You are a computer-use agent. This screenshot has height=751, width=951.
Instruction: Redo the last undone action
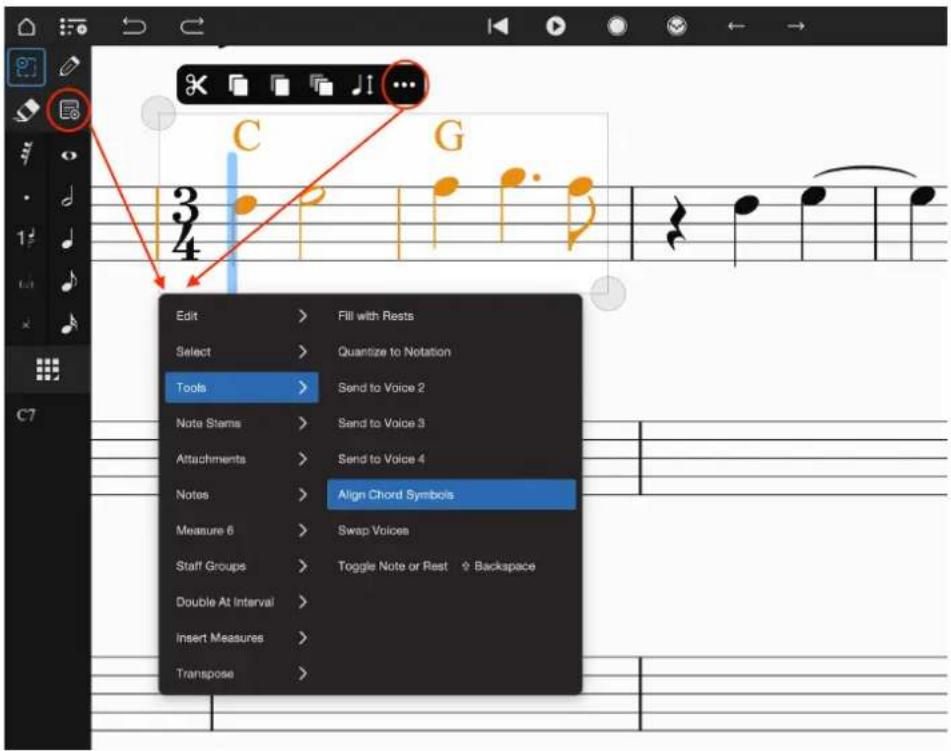click(192, 26)
